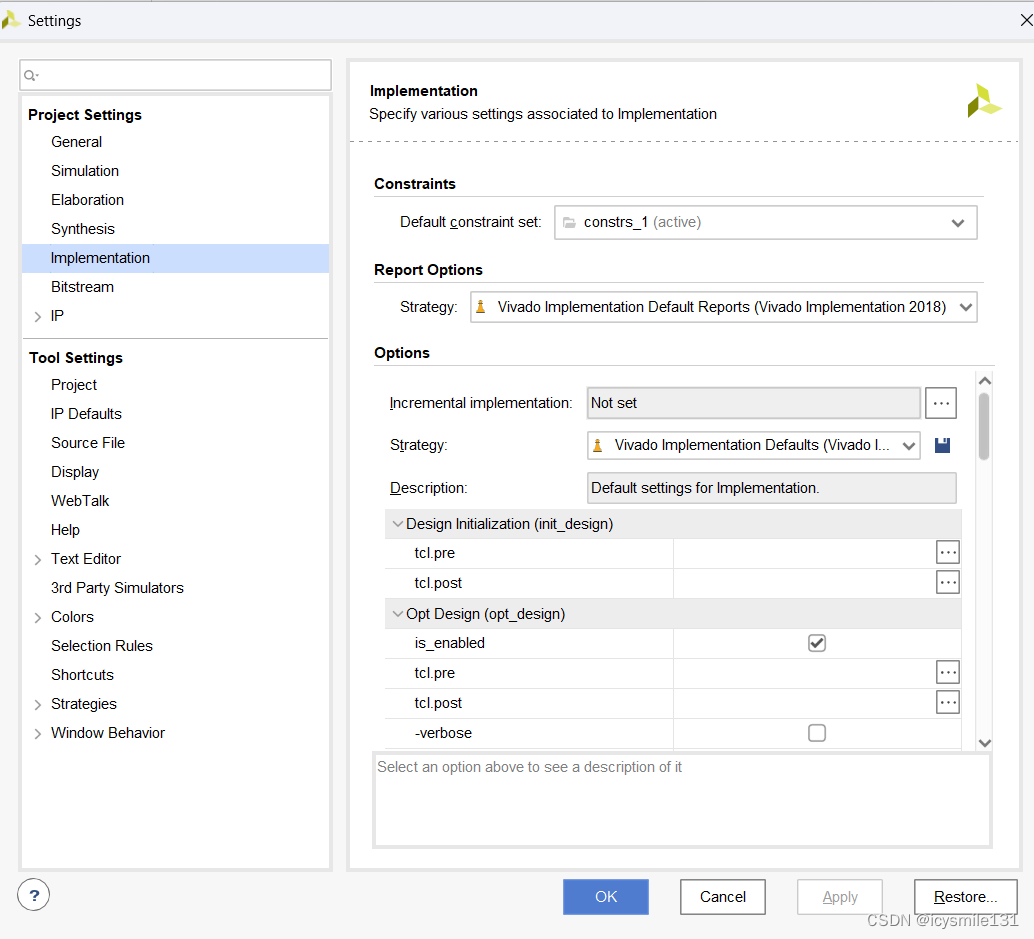The width and height of the screenshot is (1034, 939).
Task: Open WebTalk tool settings
Action: pyautogui.click(x=80, y=500)
